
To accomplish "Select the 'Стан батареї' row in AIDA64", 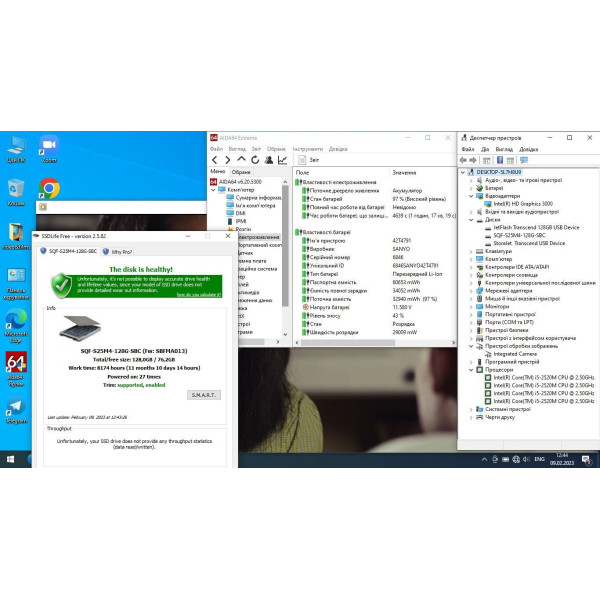I will tap(375, 199).
